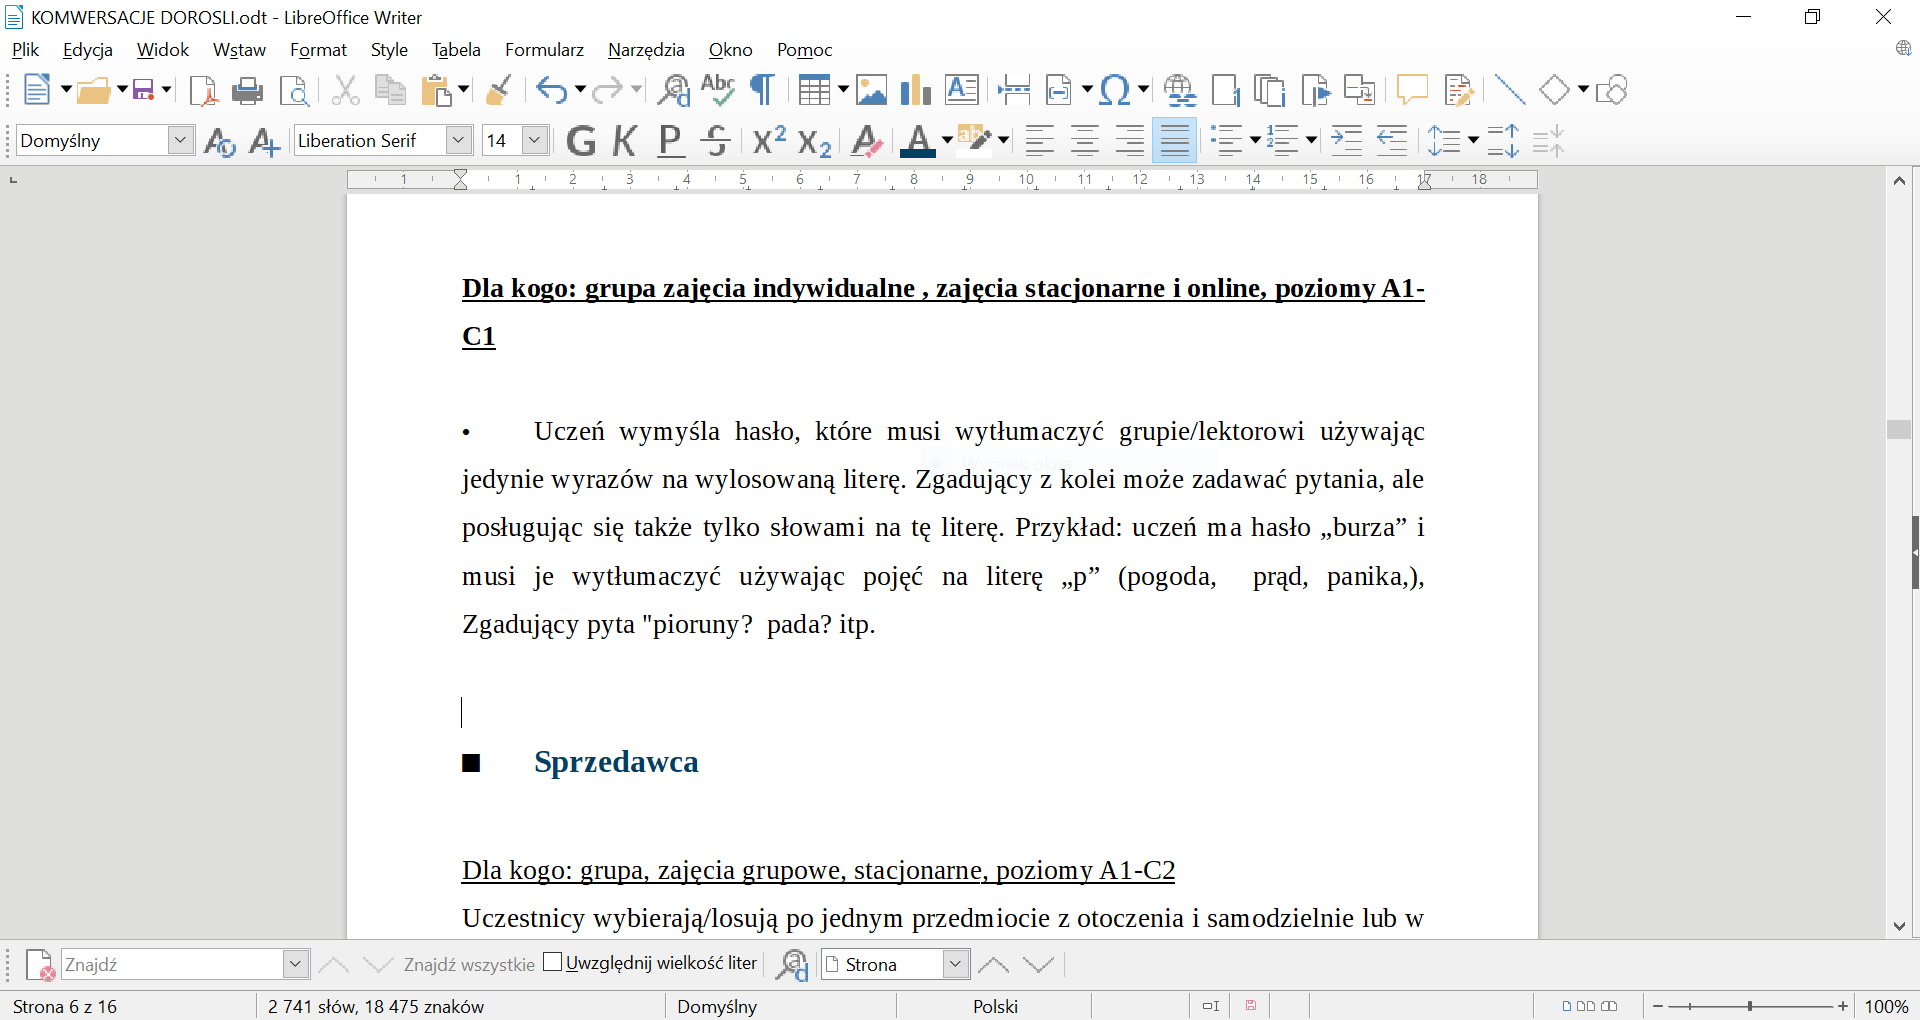Click the zoom slider in status bar
Image resolution: width=1920 pixels, height=1020 pixels.
pos(1750,1006)
